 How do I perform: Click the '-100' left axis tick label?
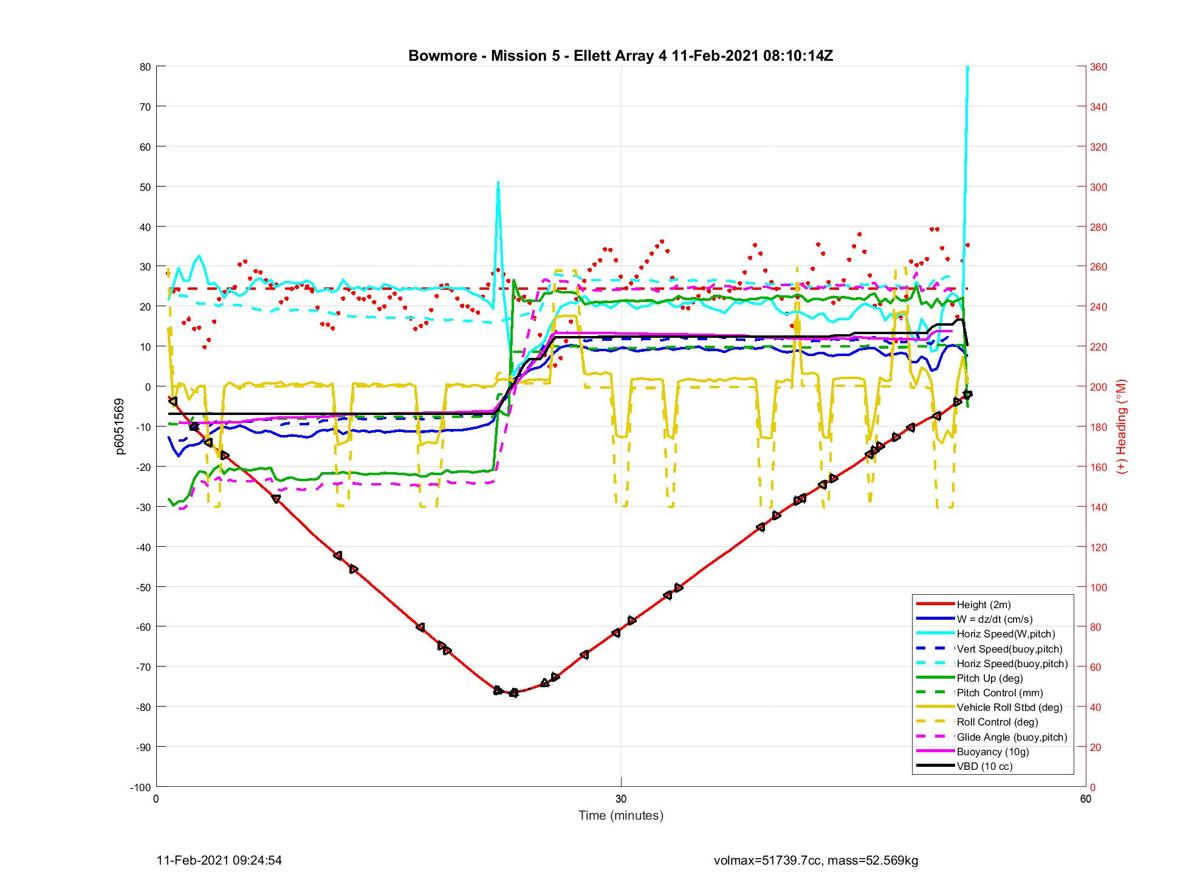tap(140, 787)
